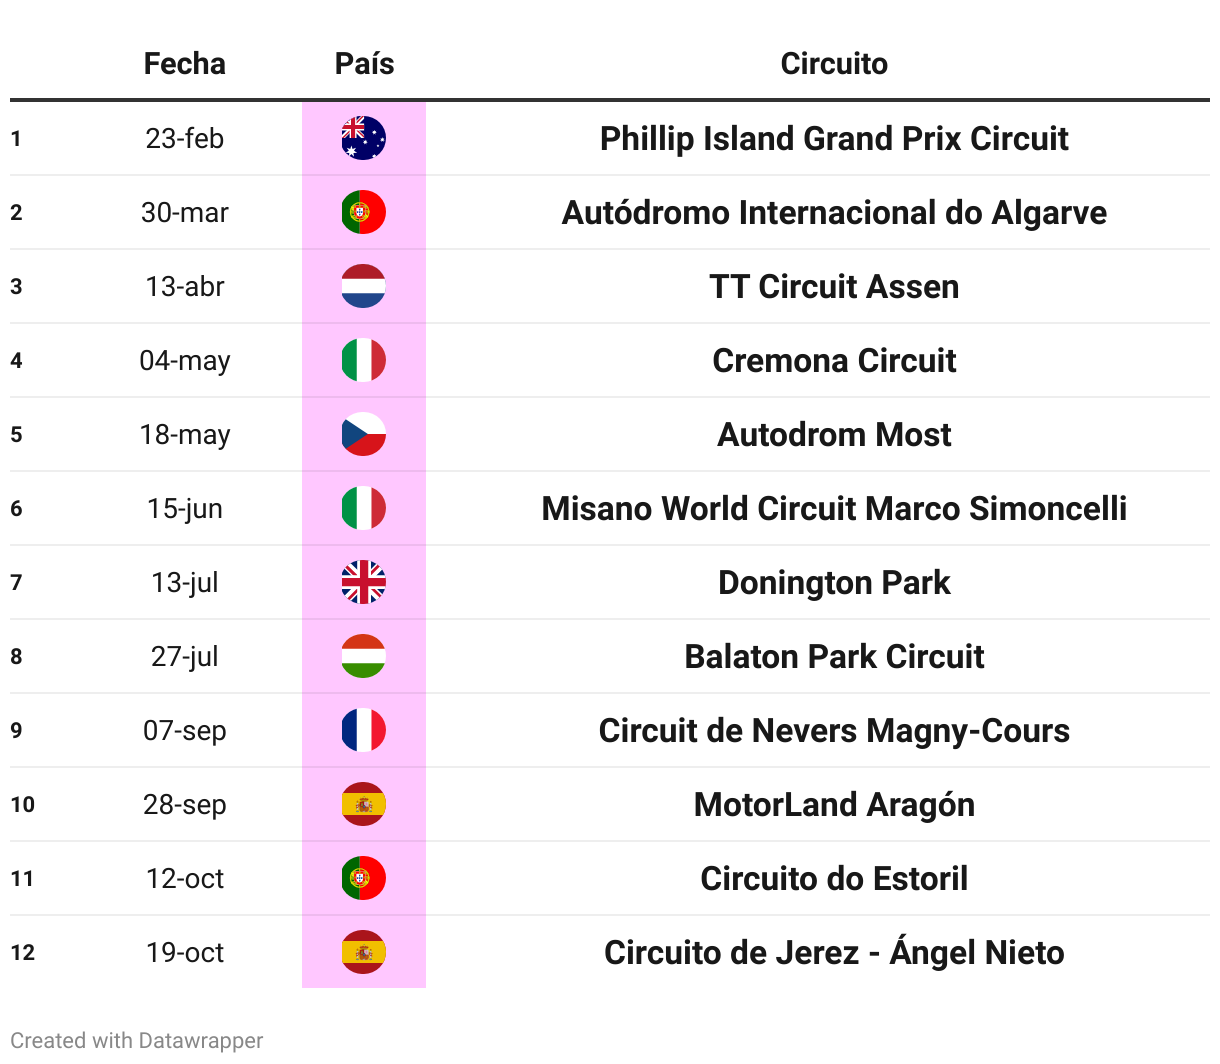The width and height of the screenshot is (1220, 1064).
Task: Click the Hungary flag icon
Action: click(363, 656)
